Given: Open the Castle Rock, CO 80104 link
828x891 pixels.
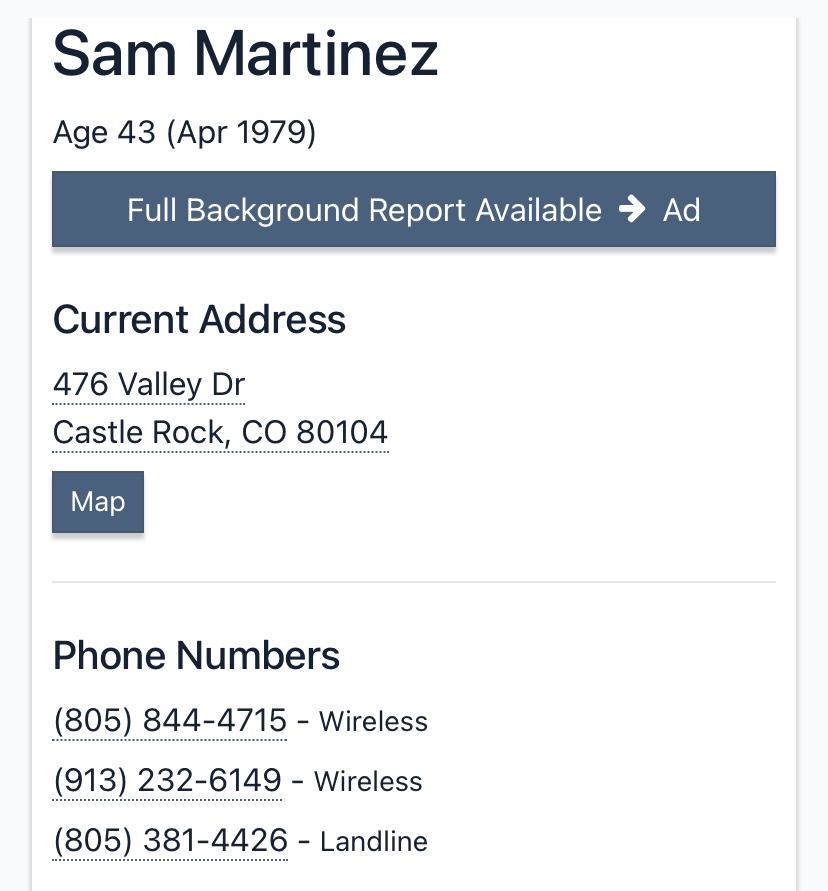Looking at the screenshot, I should (x=220, y=432).
